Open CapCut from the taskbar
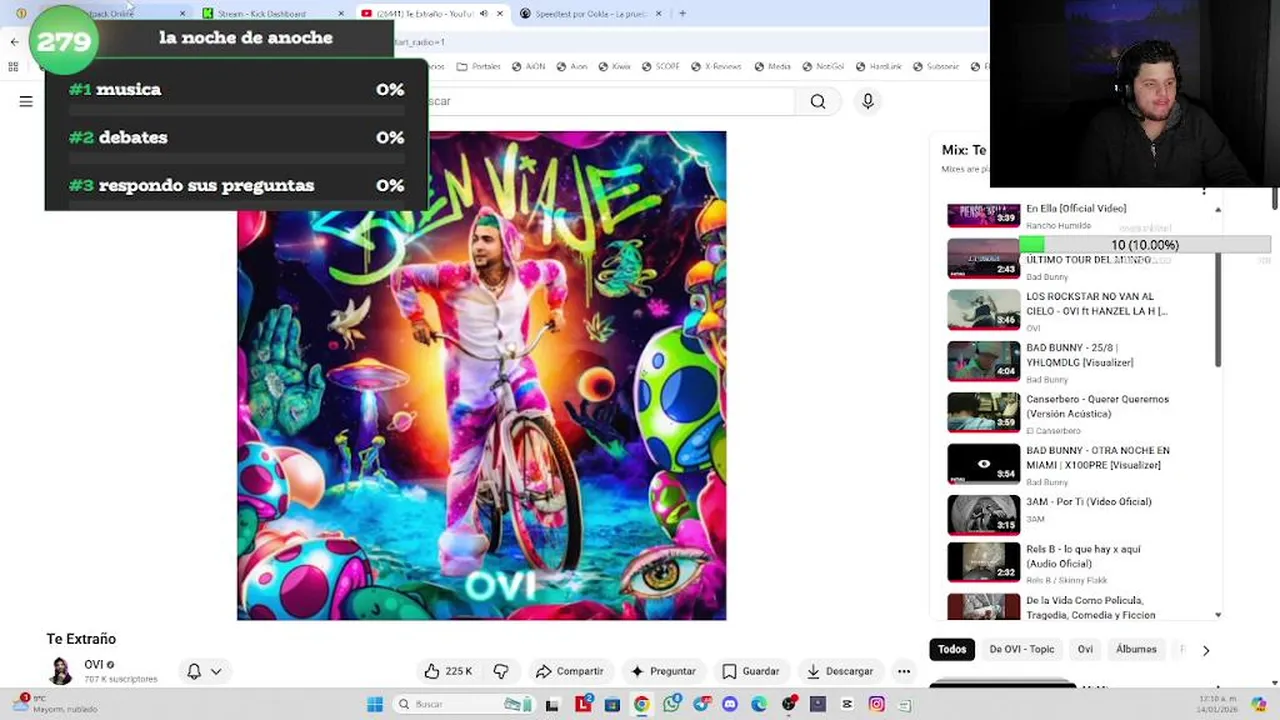 (847, 704)
